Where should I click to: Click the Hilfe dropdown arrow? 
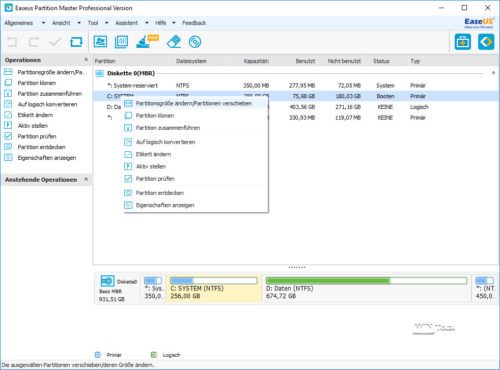point(174,23)
